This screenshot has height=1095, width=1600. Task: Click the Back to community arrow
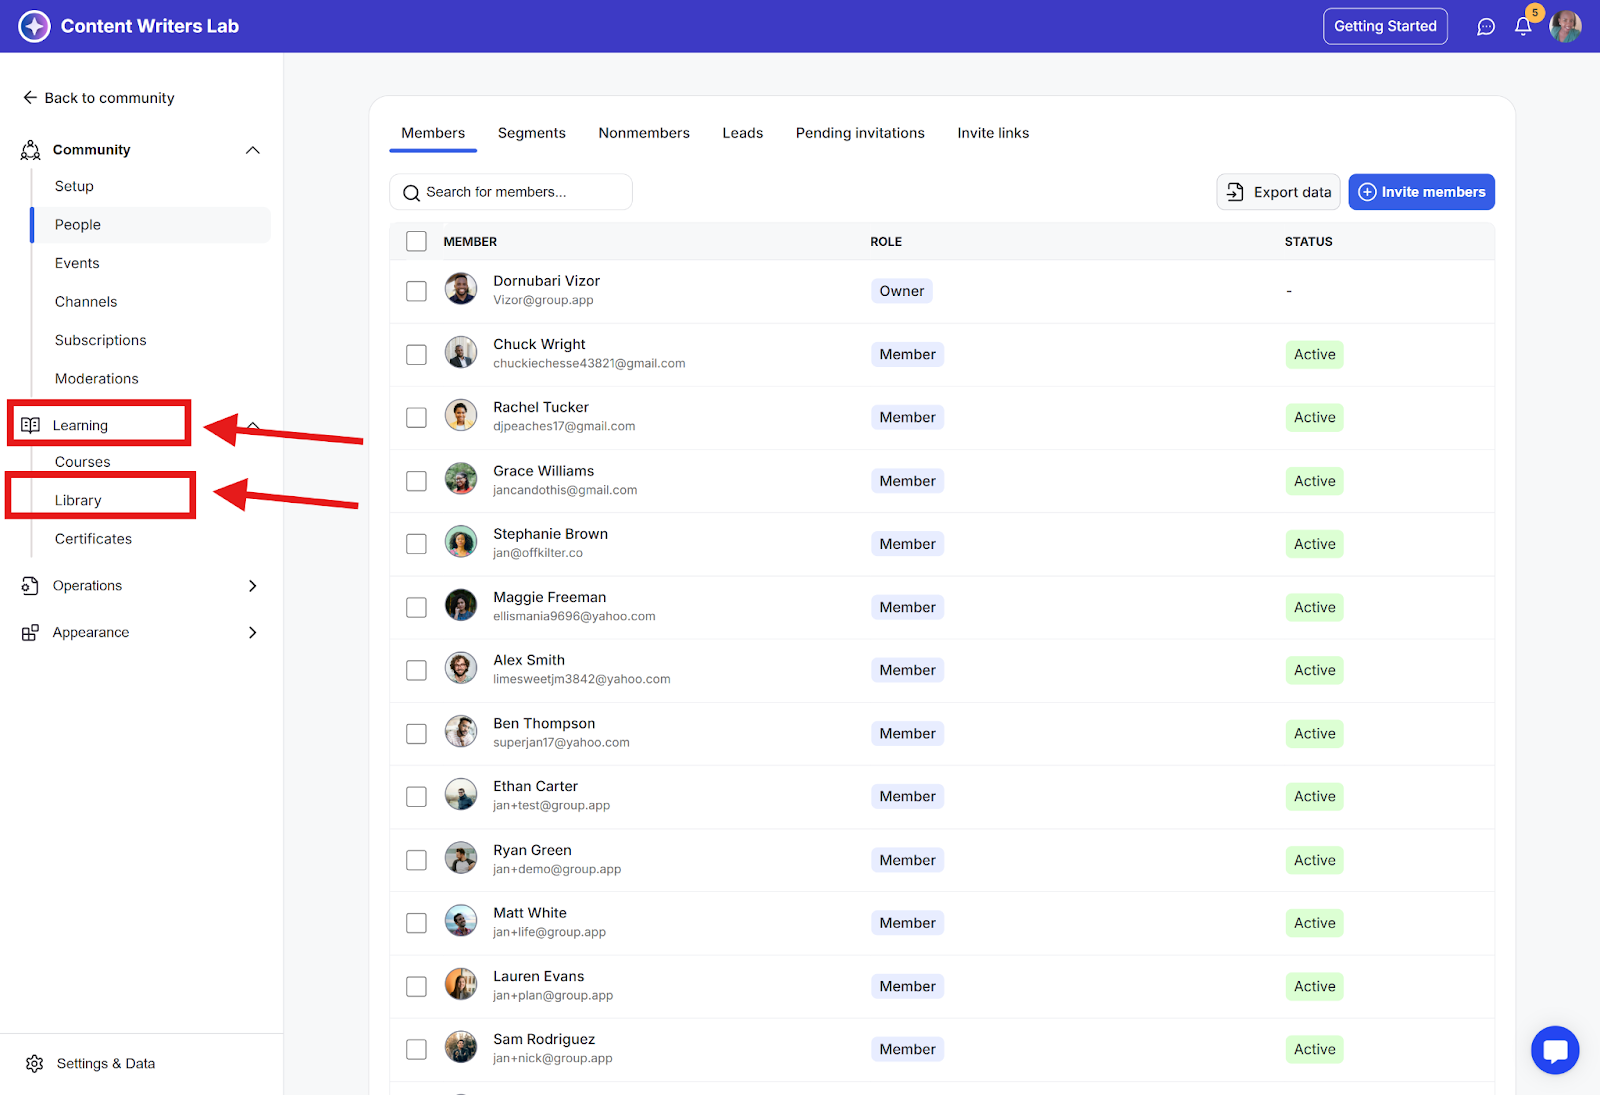[30, 98]
